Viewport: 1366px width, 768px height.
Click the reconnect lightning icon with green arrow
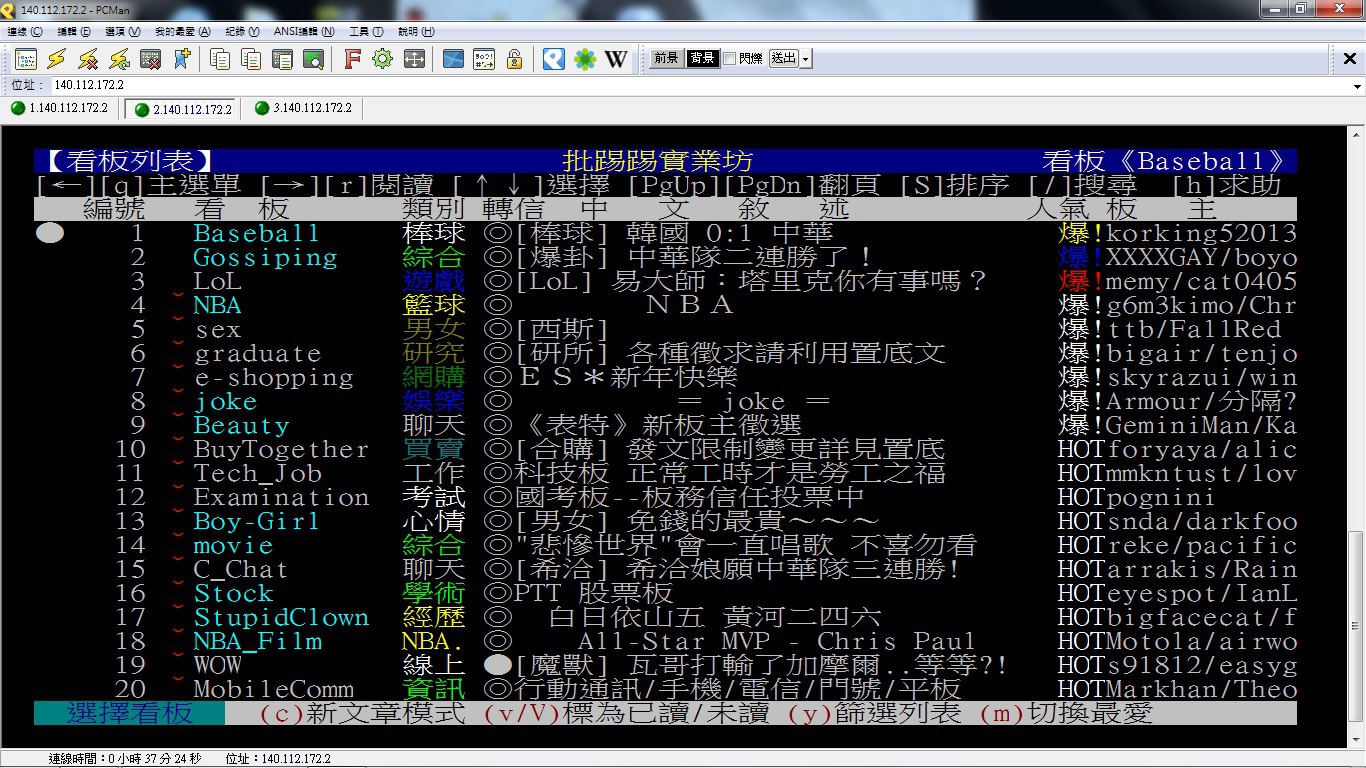[119, 59]
